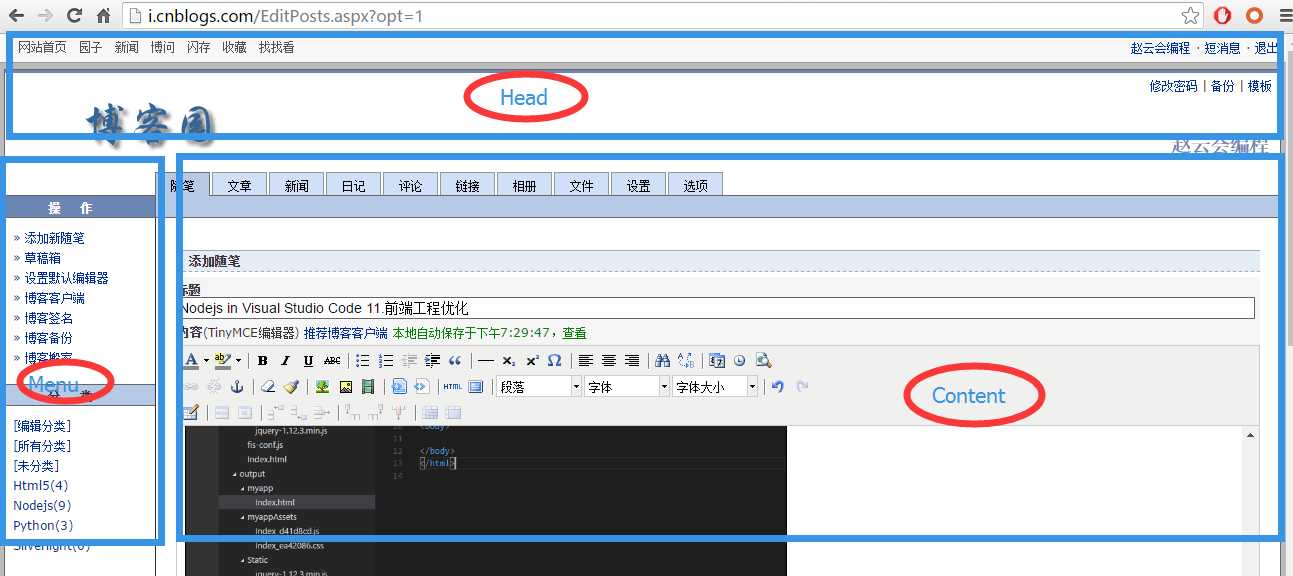Align text to the left
The height and width of the screenshot is (576, 1293).
pyautogui.click(x=586, y=360)
